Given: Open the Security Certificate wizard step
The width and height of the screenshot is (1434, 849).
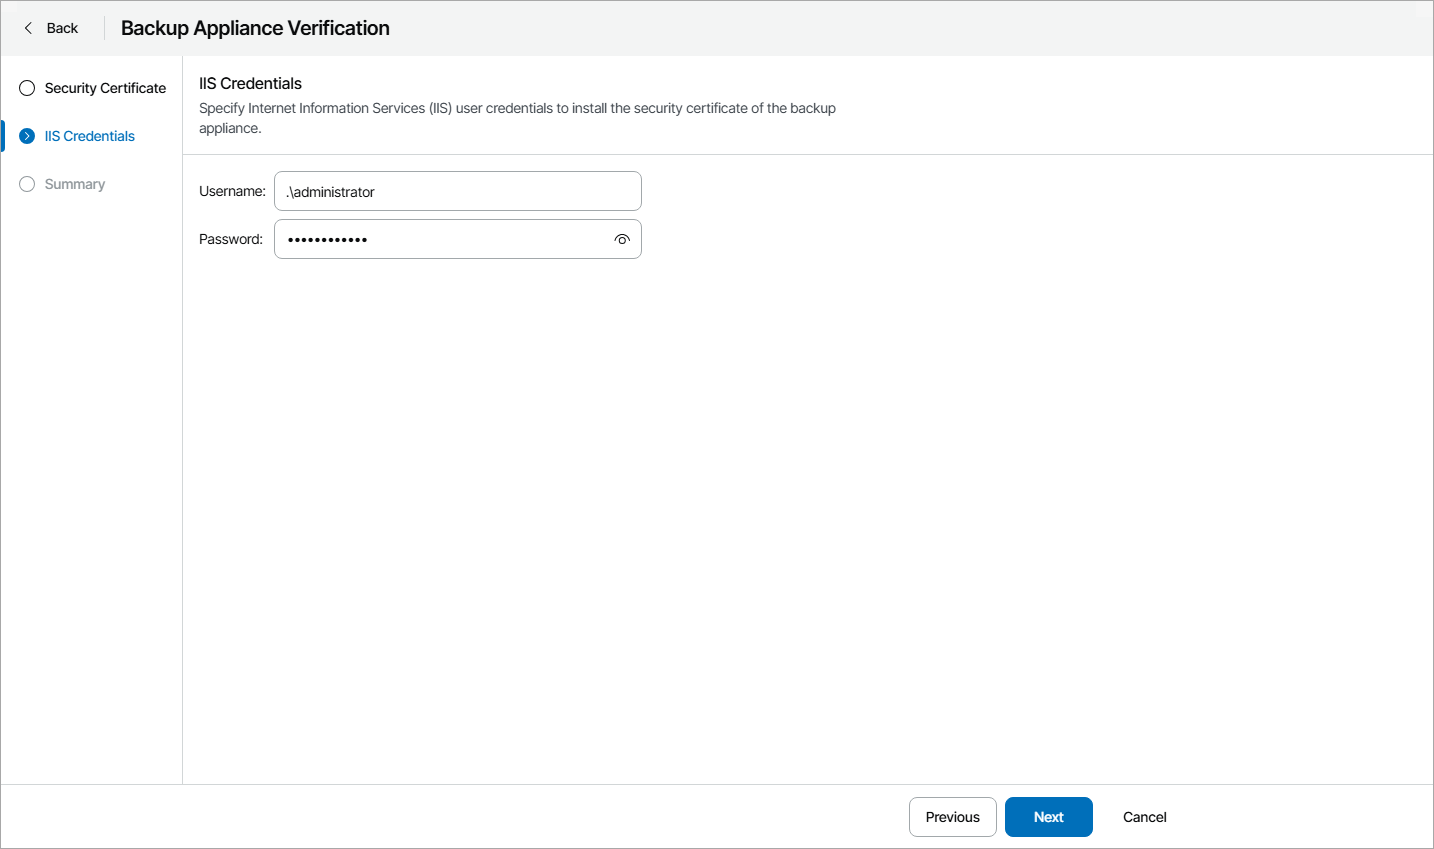Looking at the screenshot, I should click(104, 88).
